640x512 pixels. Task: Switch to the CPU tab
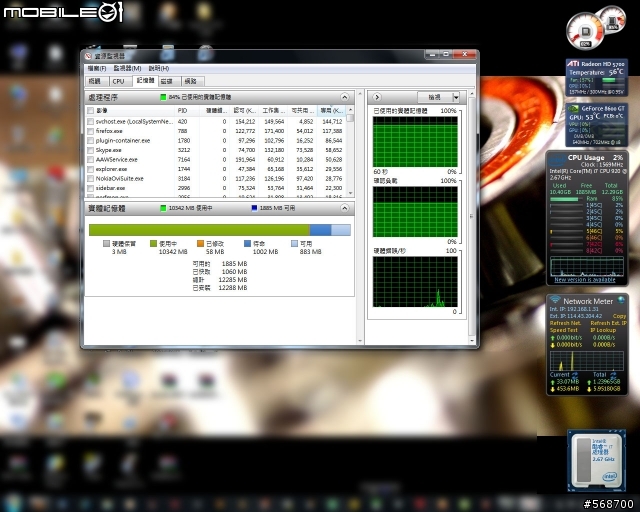pos(119,81)
